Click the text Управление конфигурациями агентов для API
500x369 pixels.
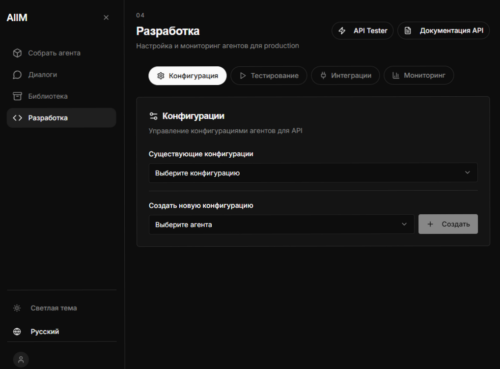click(x=225, y=131)
